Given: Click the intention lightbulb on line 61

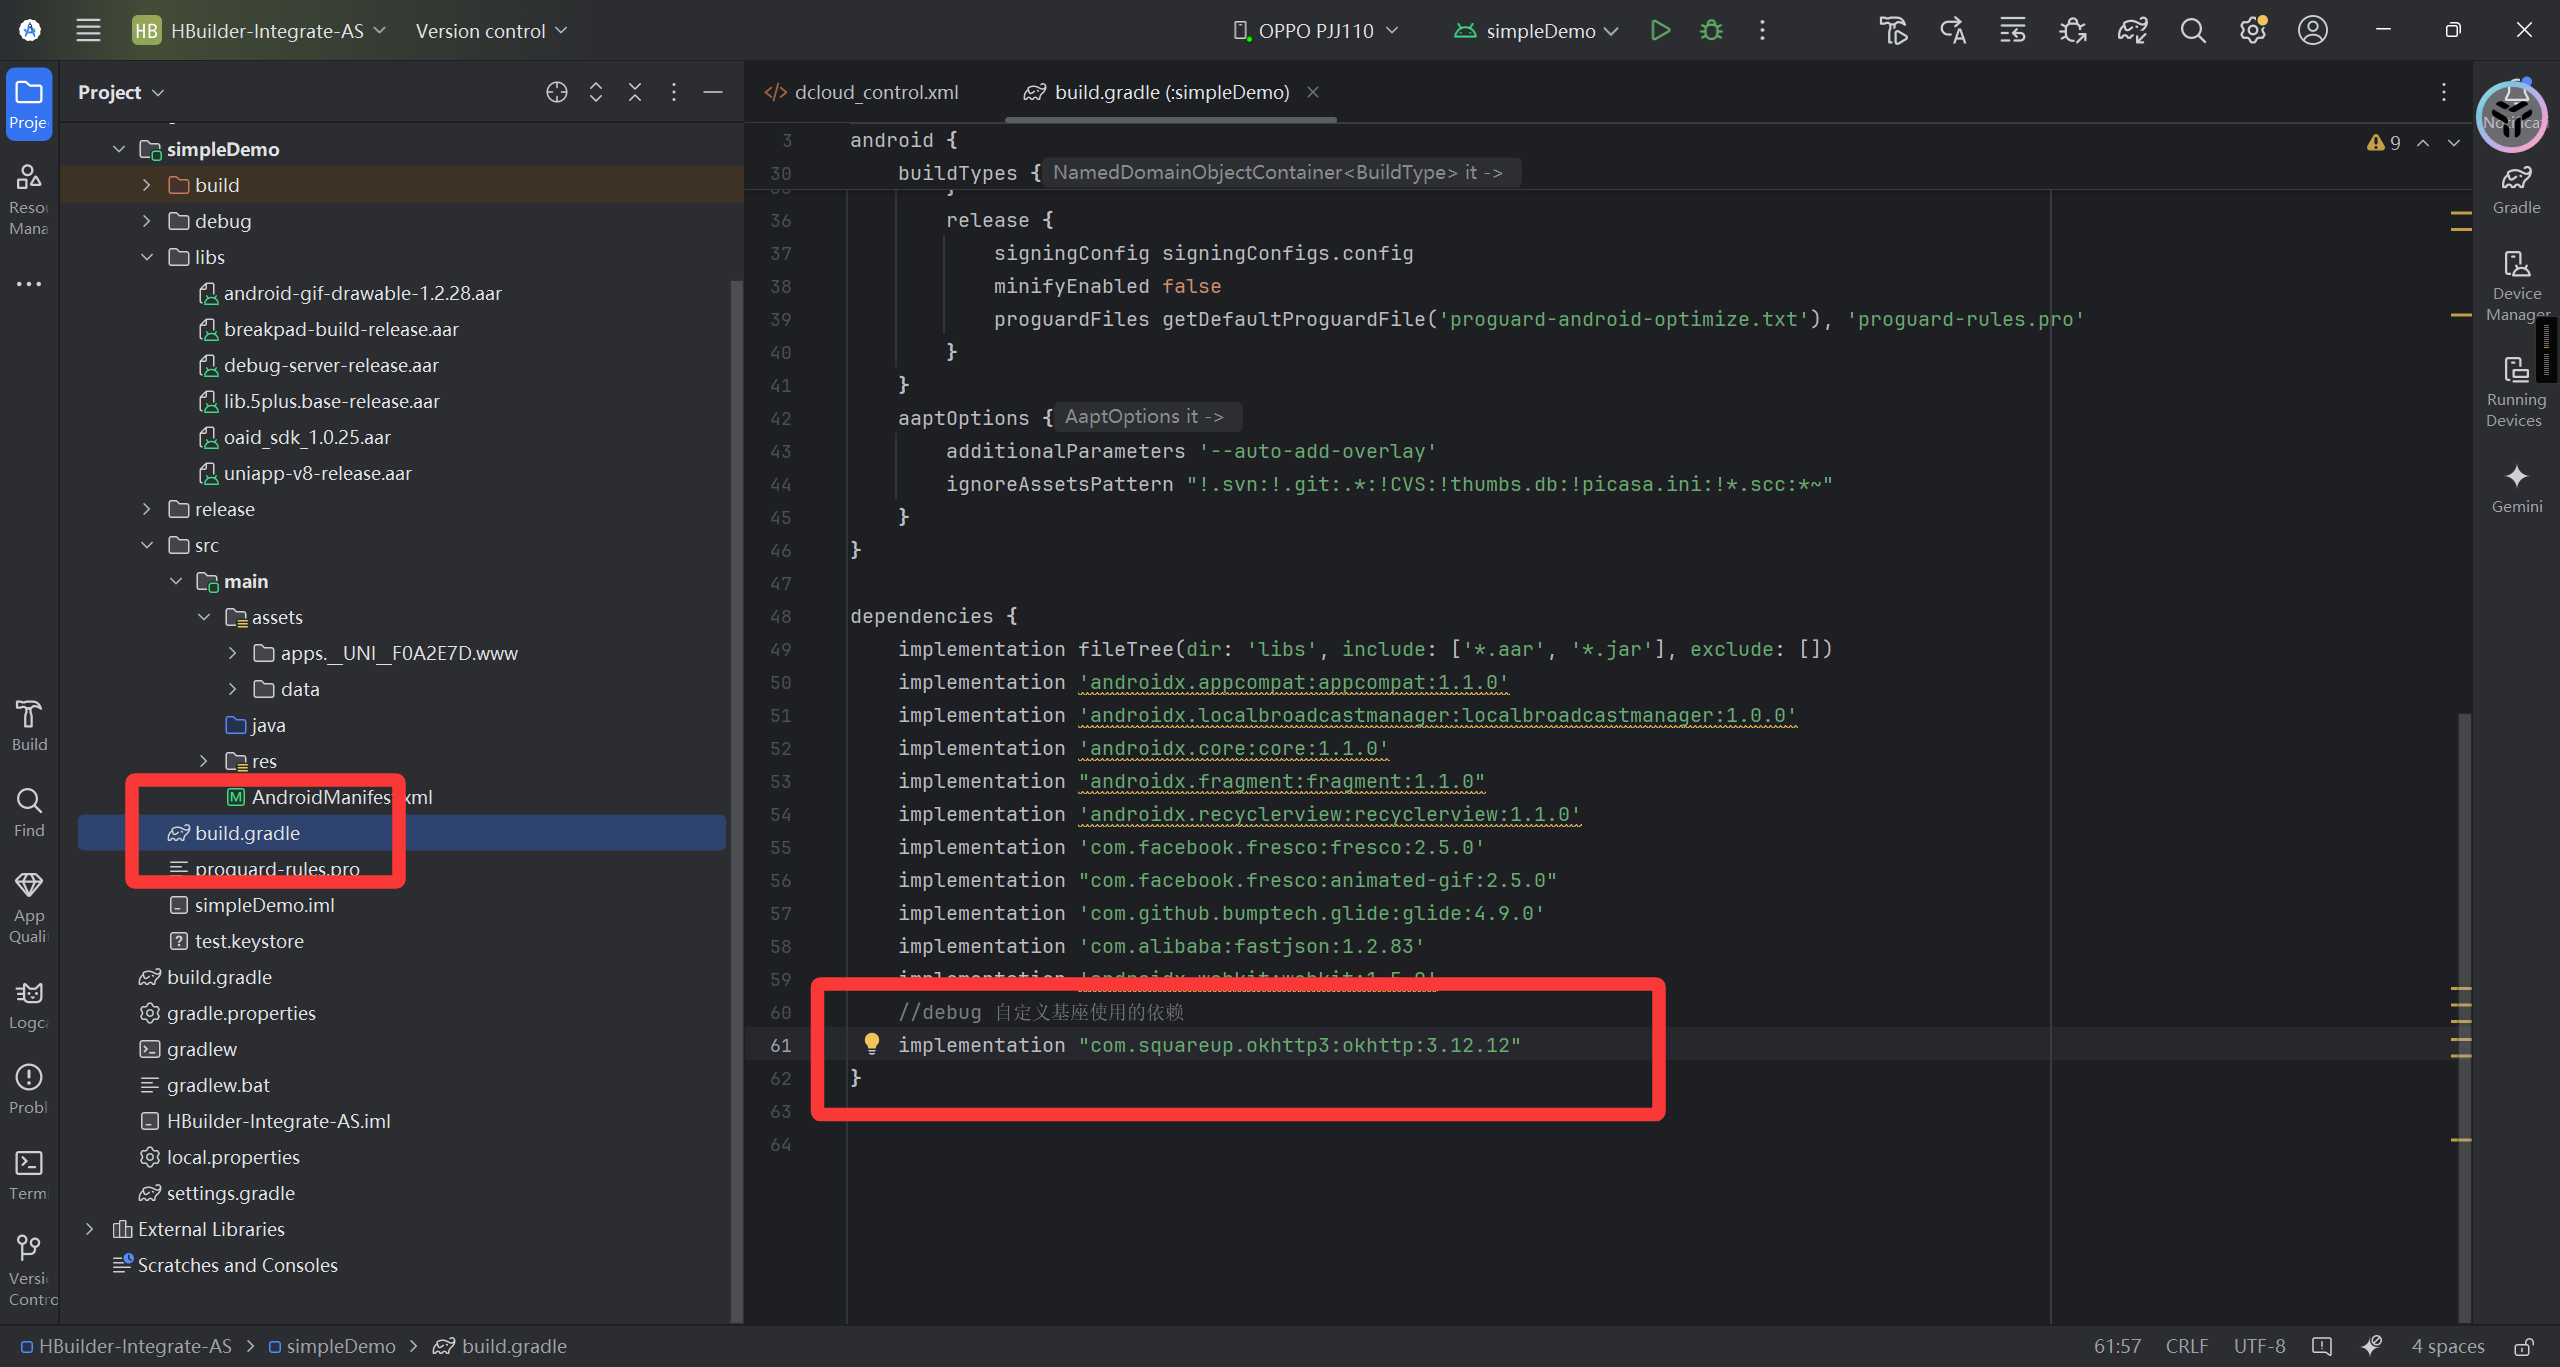Looking at the screenshot, I should tap(872, 1044).
